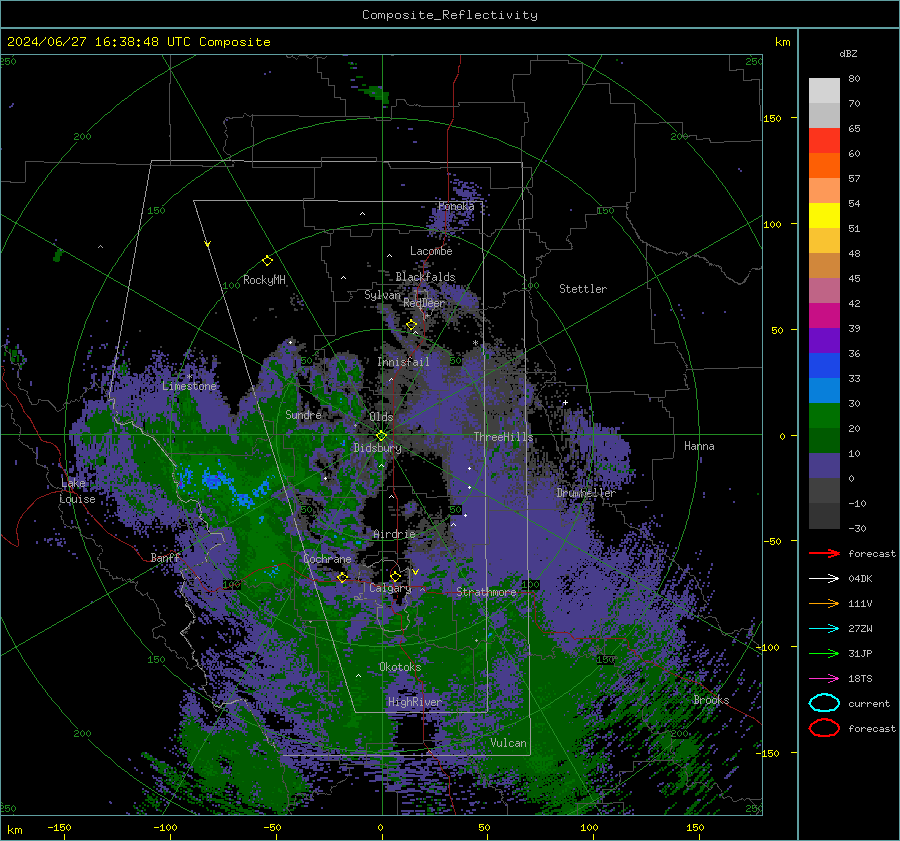Click the 04DK legend text
Image resolution: width=900 pixels, height=841 pixels.
pos(860,579)
